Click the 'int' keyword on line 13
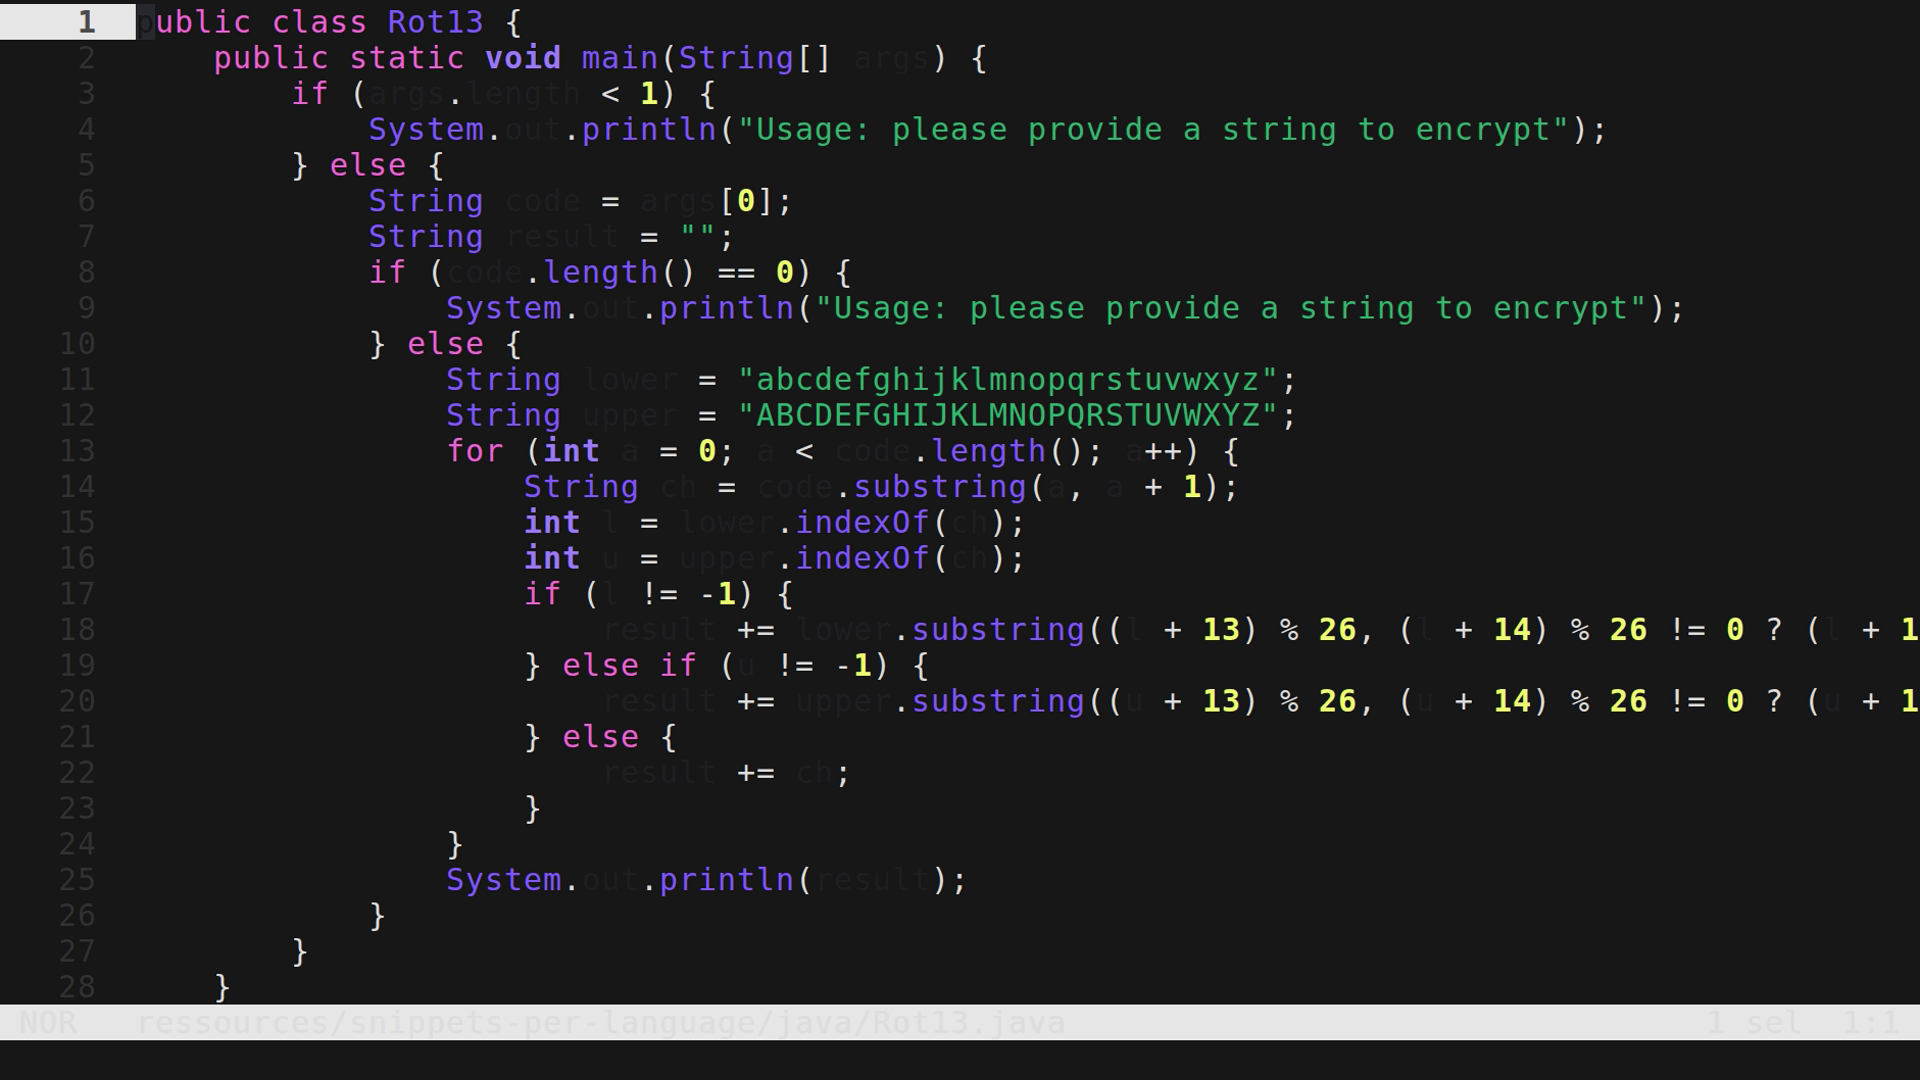This screenshot has width=1920, height=1080. [x=571, y=451]
